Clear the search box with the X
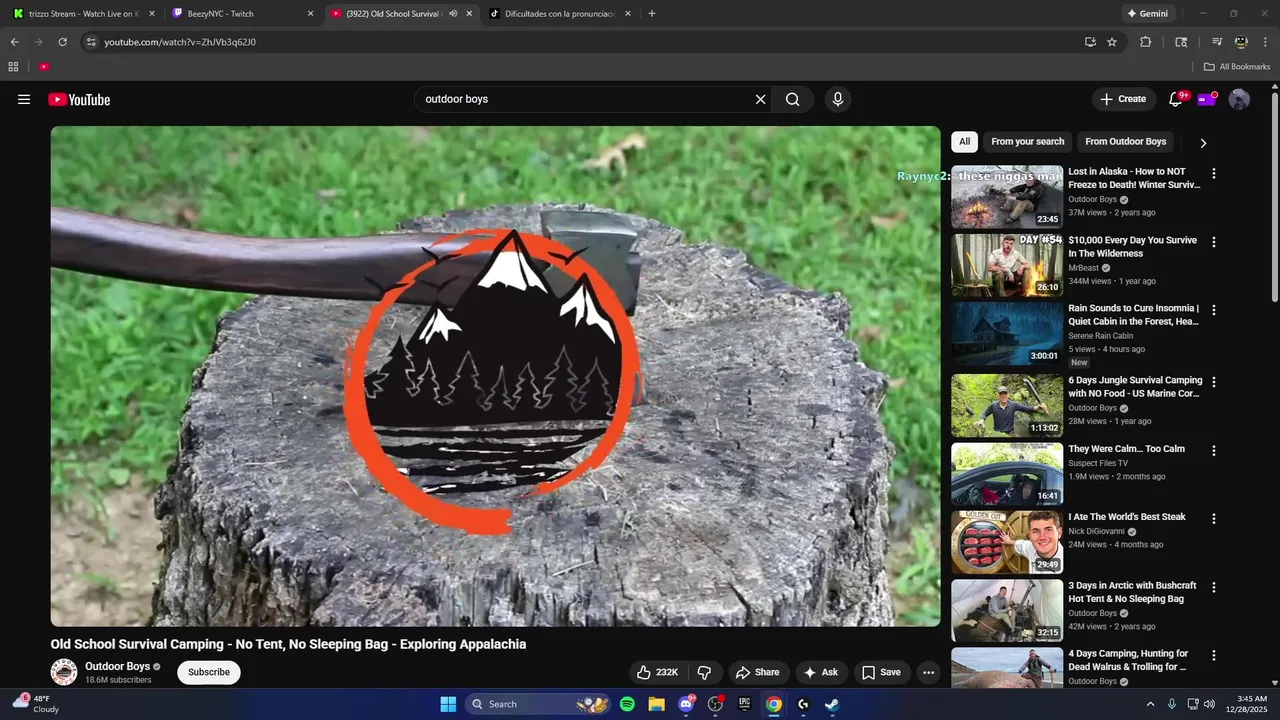 760,99
